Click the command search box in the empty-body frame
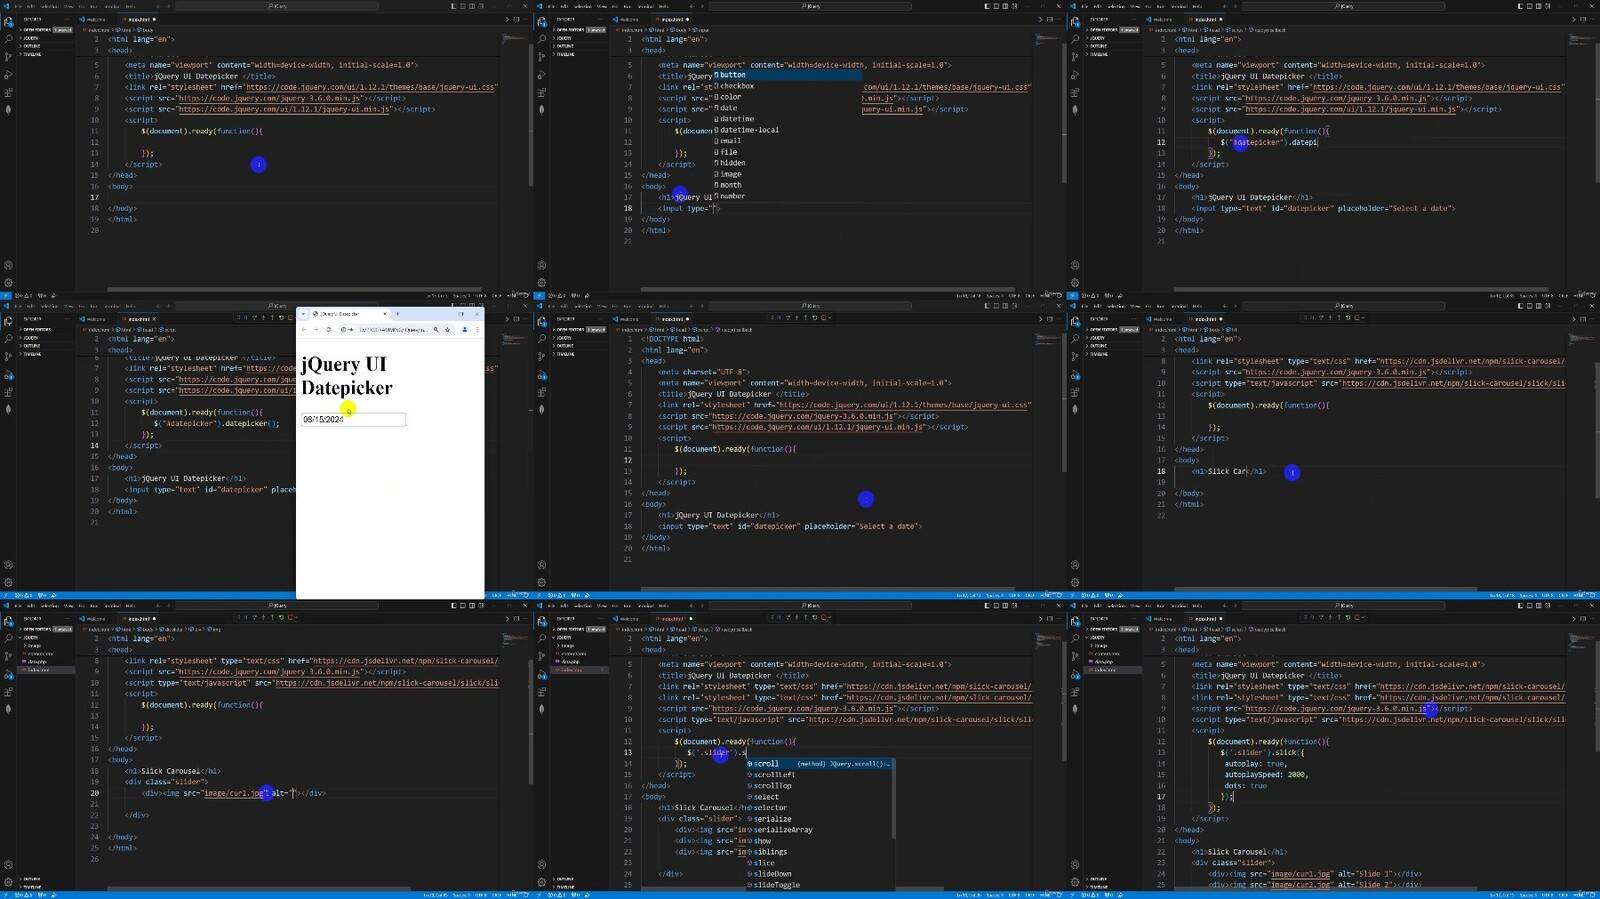This screenshot has height=899, width=1600. coord(278,6)
